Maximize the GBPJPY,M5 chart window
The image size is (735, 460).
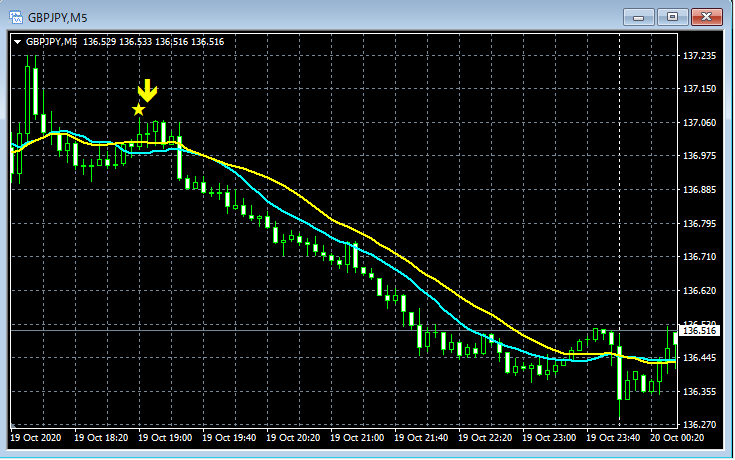click(672, 17)
